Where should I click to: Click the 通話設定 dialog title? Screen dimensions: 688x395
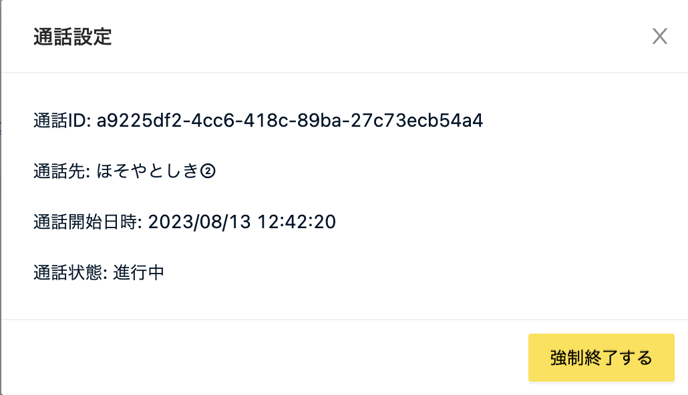coord(73,36)
